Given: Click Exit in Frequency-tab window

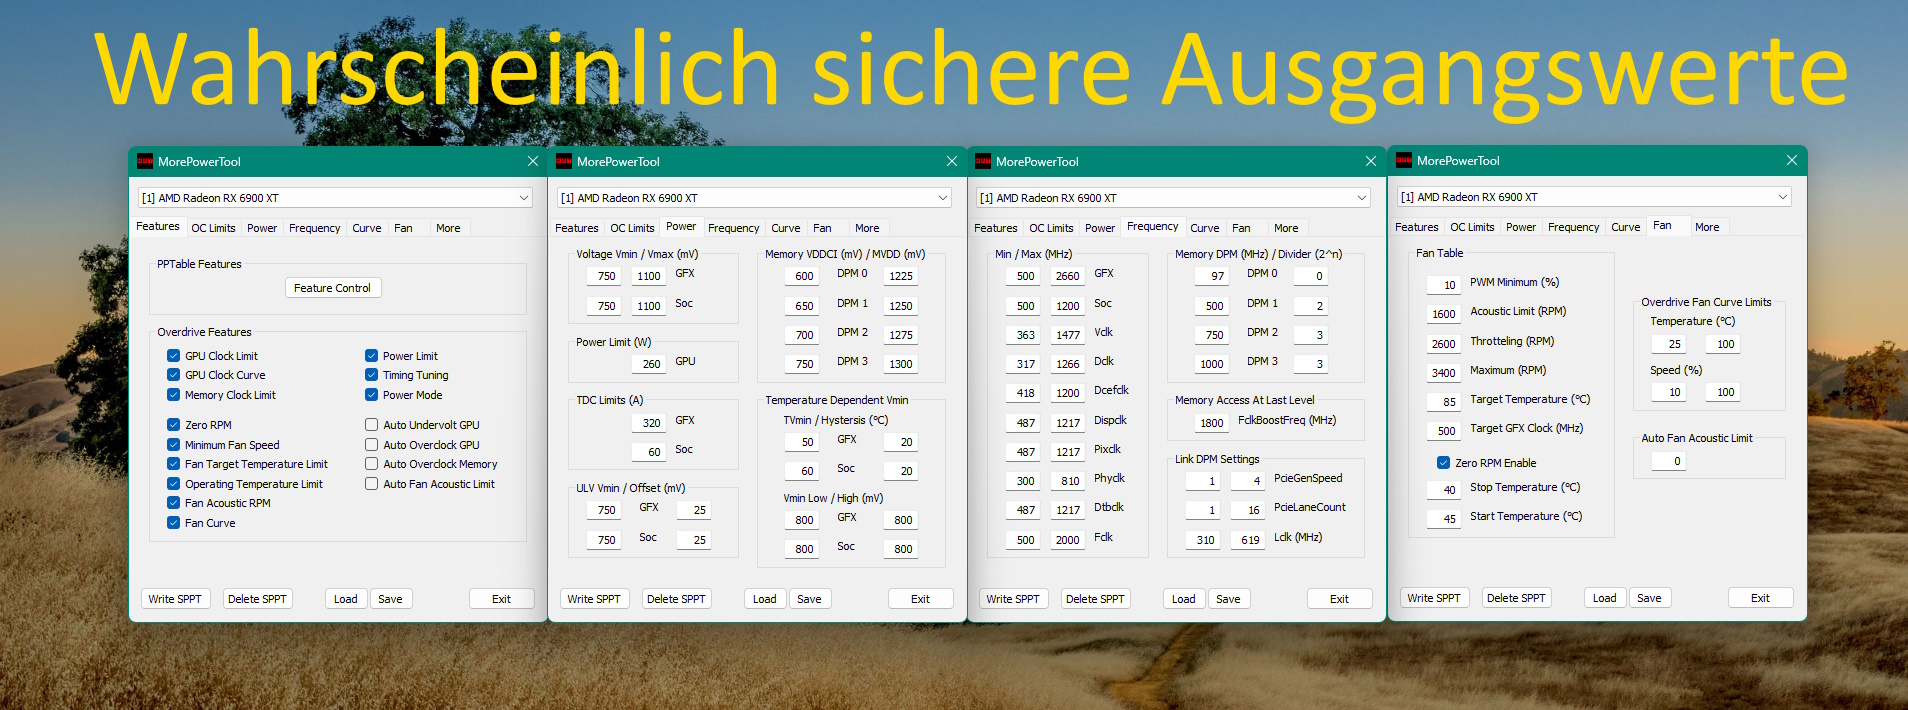Looking at the screenshot, I should [1340, 599].
